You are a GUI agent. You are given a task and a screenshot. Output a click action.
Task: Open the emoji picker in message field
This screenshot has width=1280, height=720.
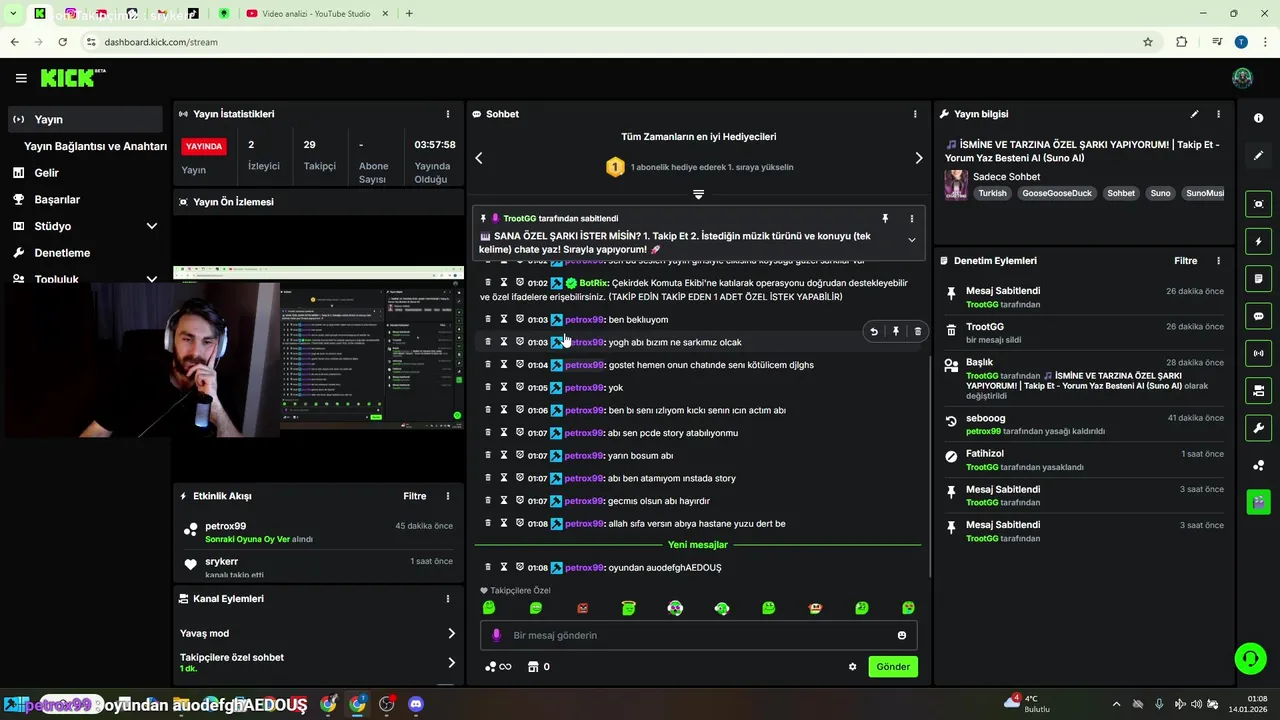pos(902,635)
